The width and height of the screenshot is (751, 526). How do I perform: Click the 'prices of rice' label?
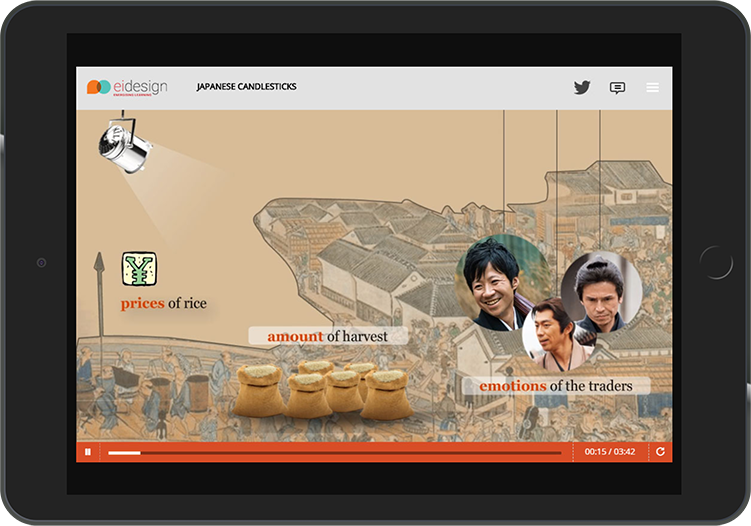[x=163, y=303]
